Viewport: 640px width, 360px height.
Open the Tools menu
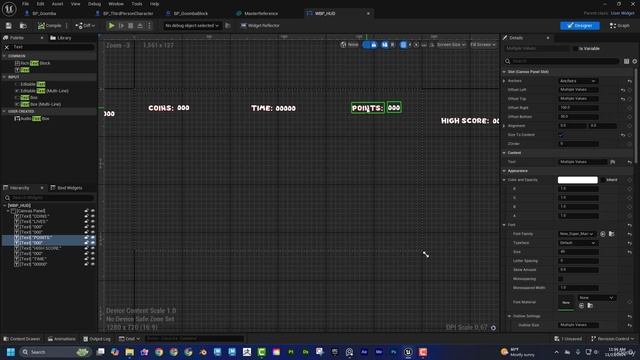click(x=137, y=4)
